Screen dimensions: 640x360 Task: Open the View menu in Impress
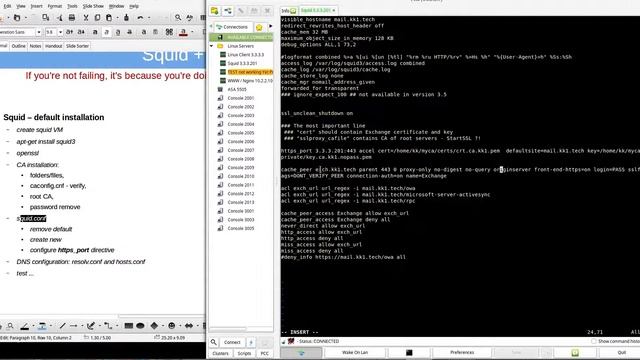click(21, 6)
